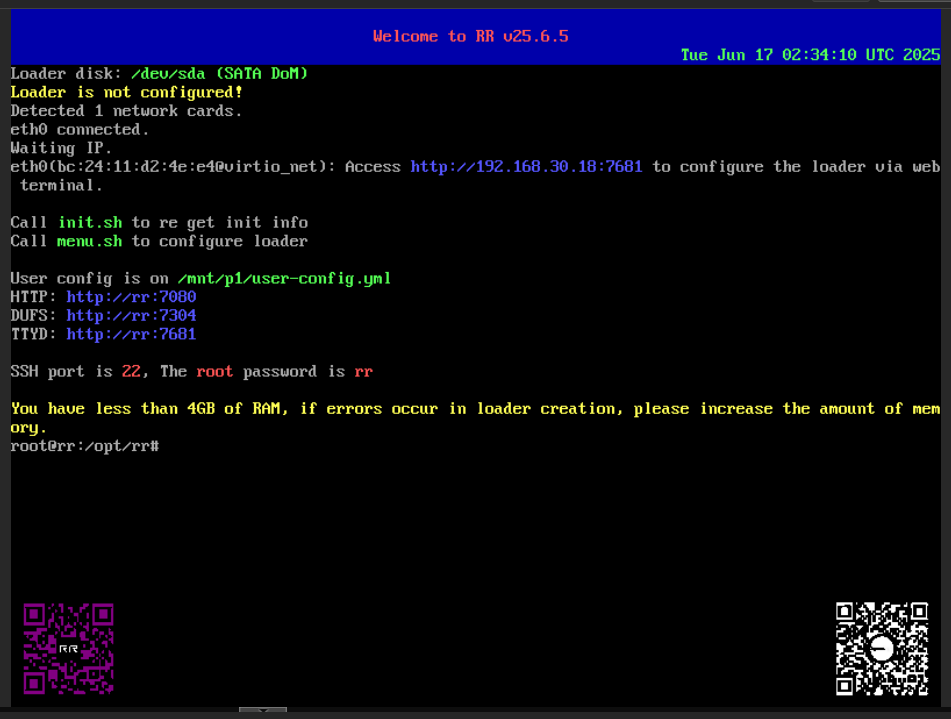Click the purple RR QR code

pyautogui.click(x=68, y=648)
